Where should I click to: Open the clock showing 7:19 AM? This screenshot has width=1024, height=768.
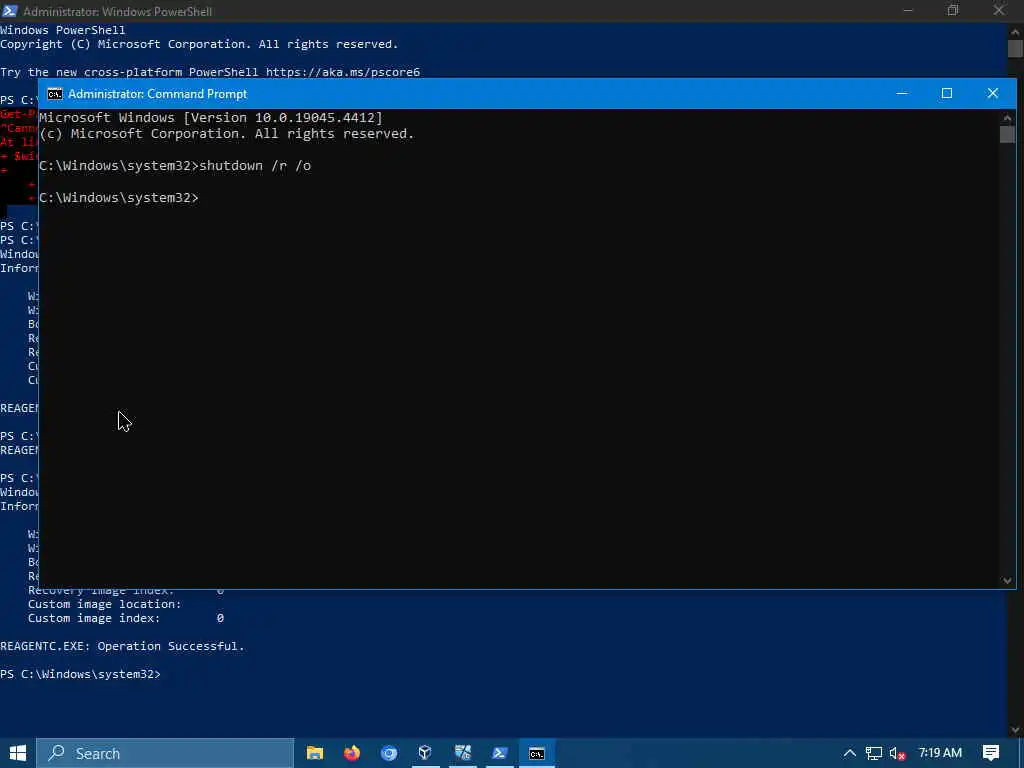pos(940,753)
